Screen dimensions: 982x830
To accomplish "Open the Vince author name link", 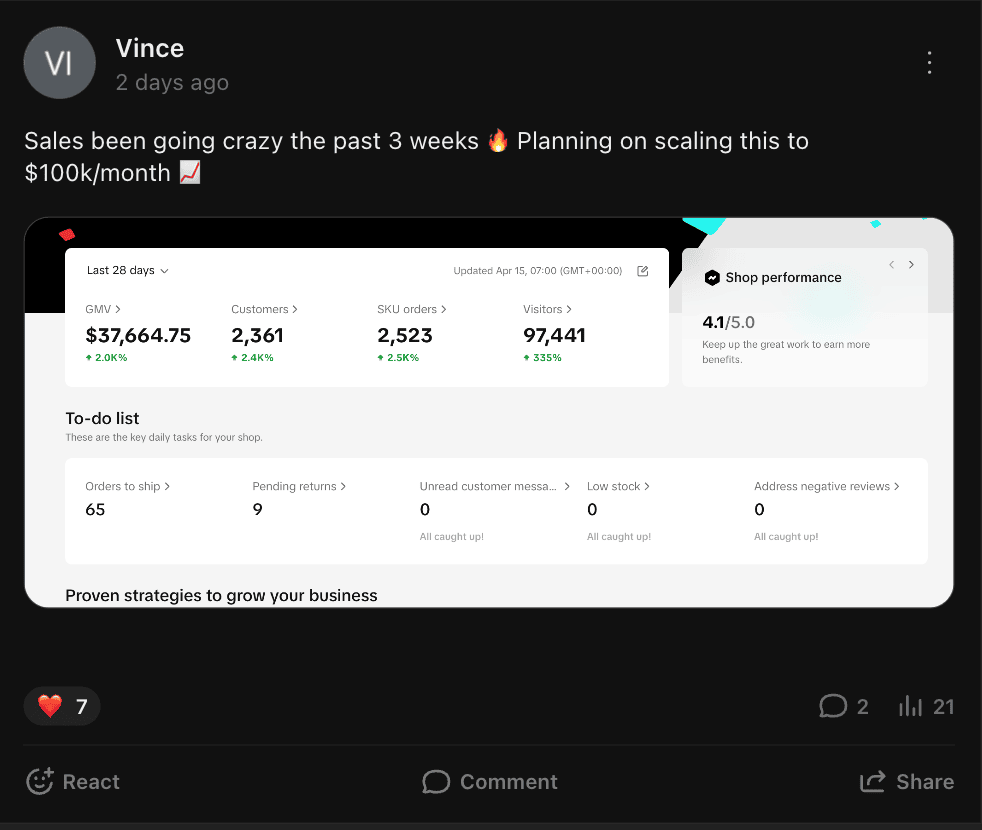I will [150, 48].
